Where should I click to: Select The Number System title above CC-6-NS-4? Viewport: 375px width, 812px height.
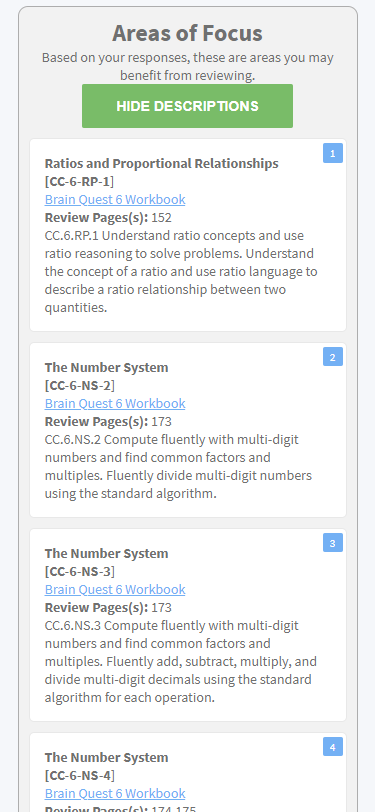pos(106,758)
